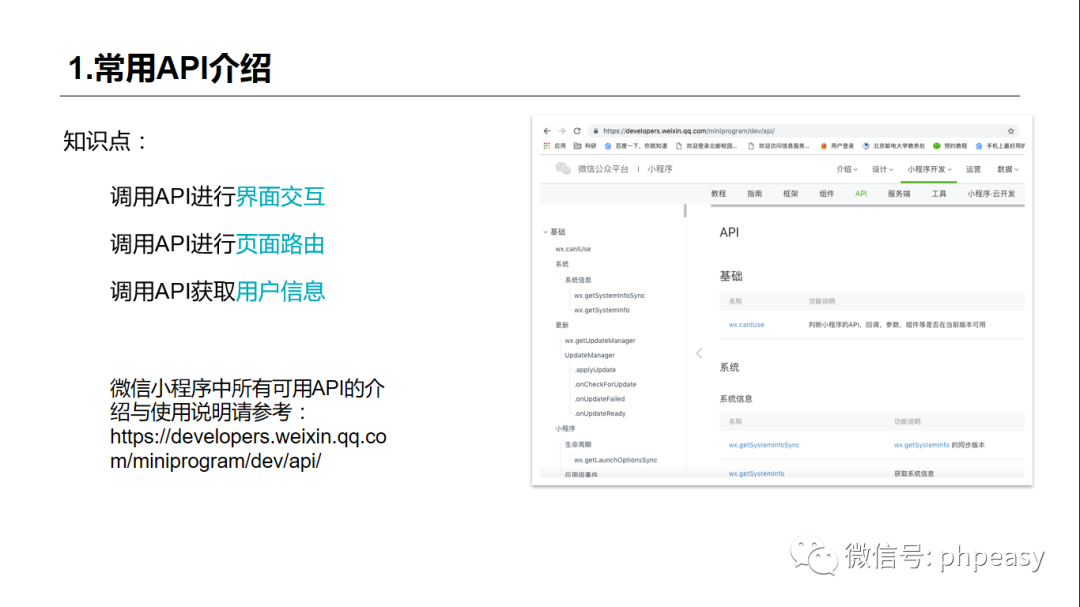1080x607 pixels.
Task: Select 系统 in the sidebar tree
Action: click(x=562, y=265)
